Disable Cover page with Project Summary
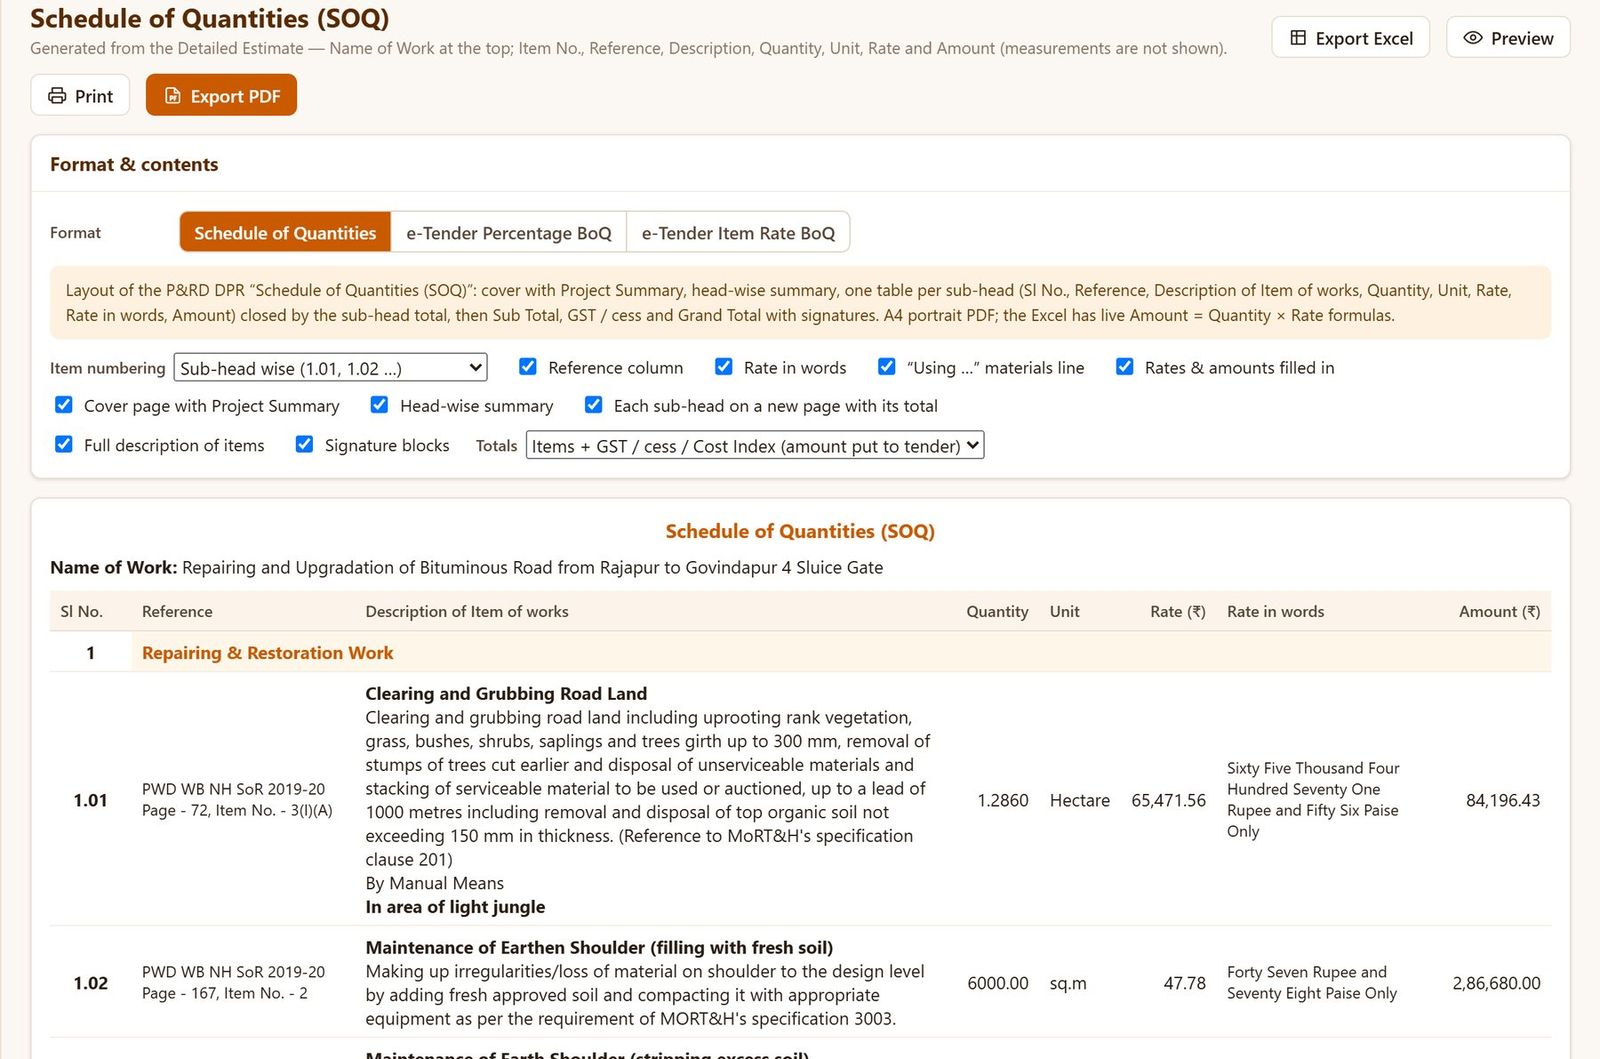Image resolution: width=1600 pixels, height=1059 pixels. click(x=64, y=405)
